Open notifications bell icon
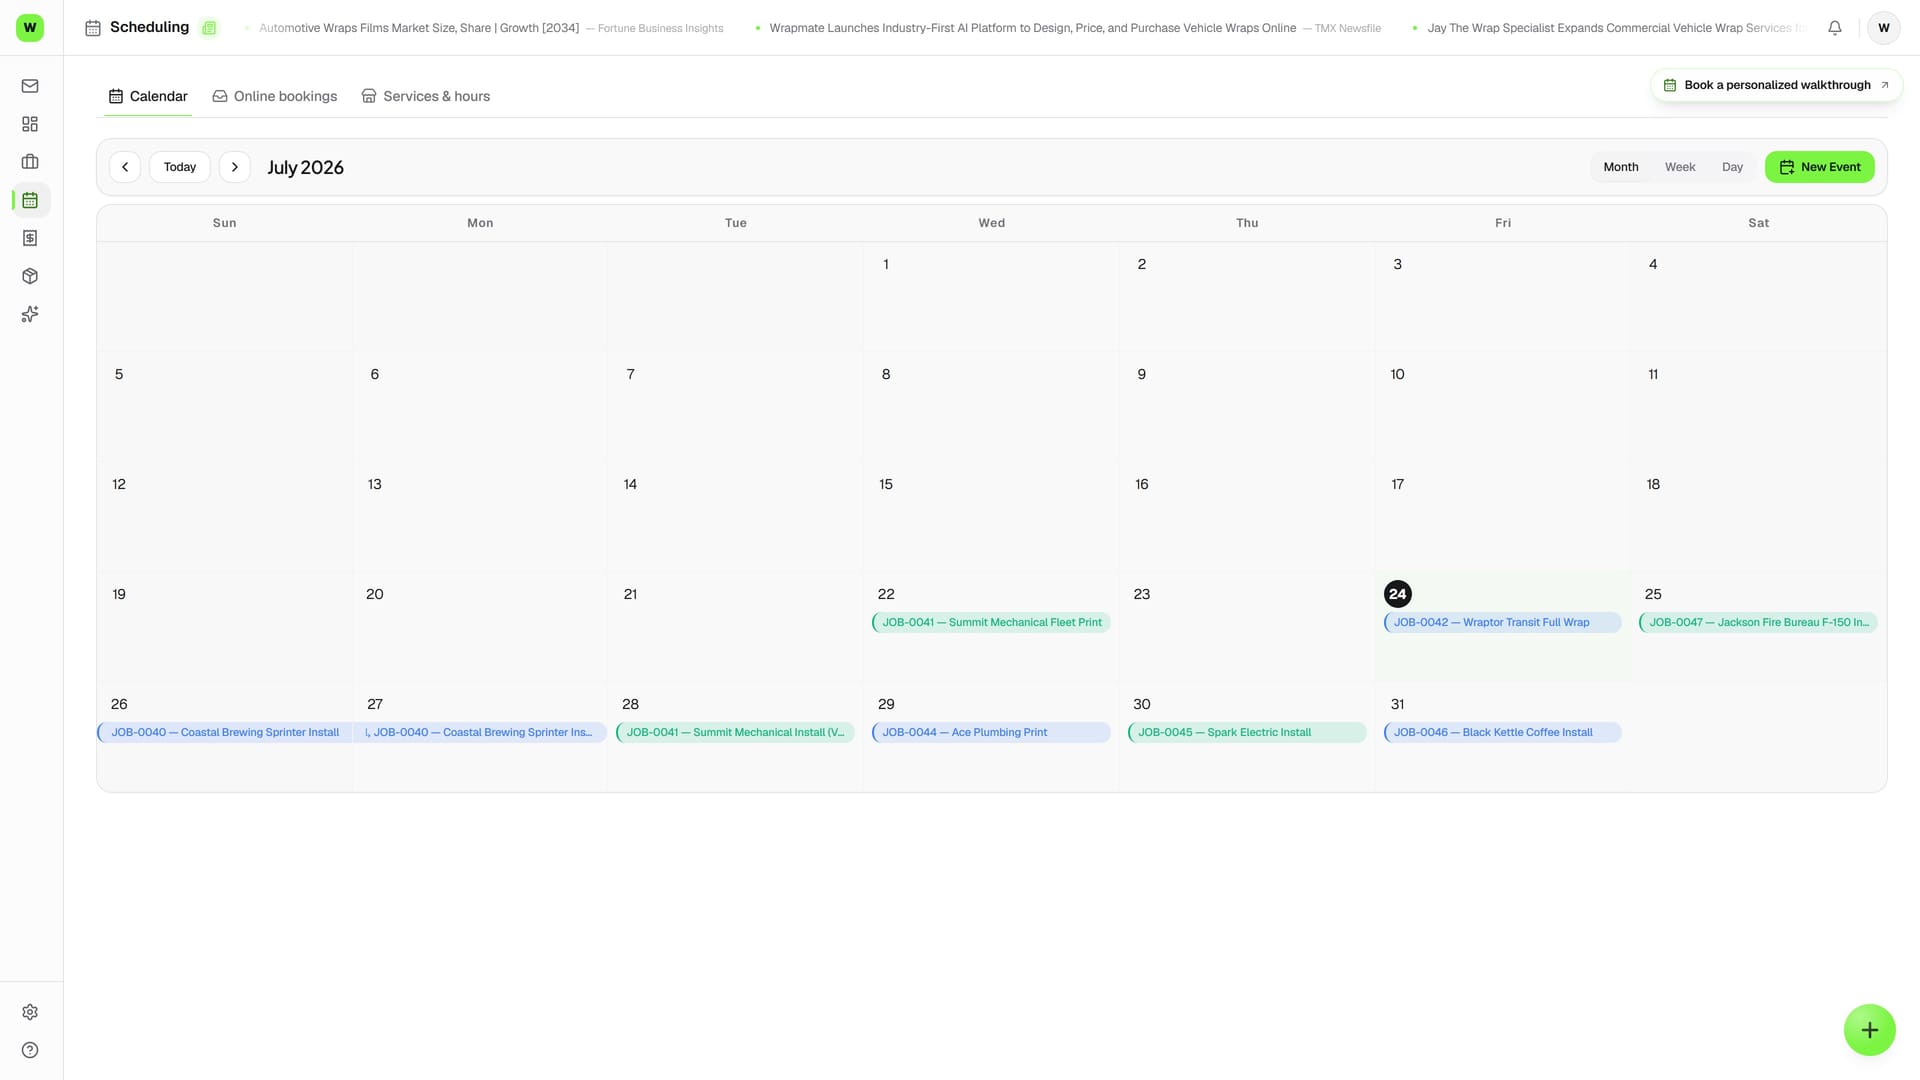Viewport: 1920px width, 1080px height. point(1835,28)
